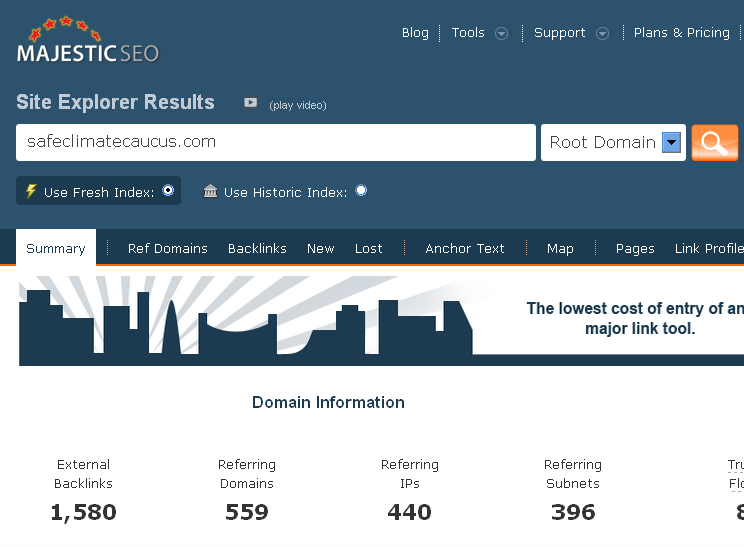The width and height of the screenshot is (744, 547).
Task: Switch to the Link Profile tab
Action: 709,248
